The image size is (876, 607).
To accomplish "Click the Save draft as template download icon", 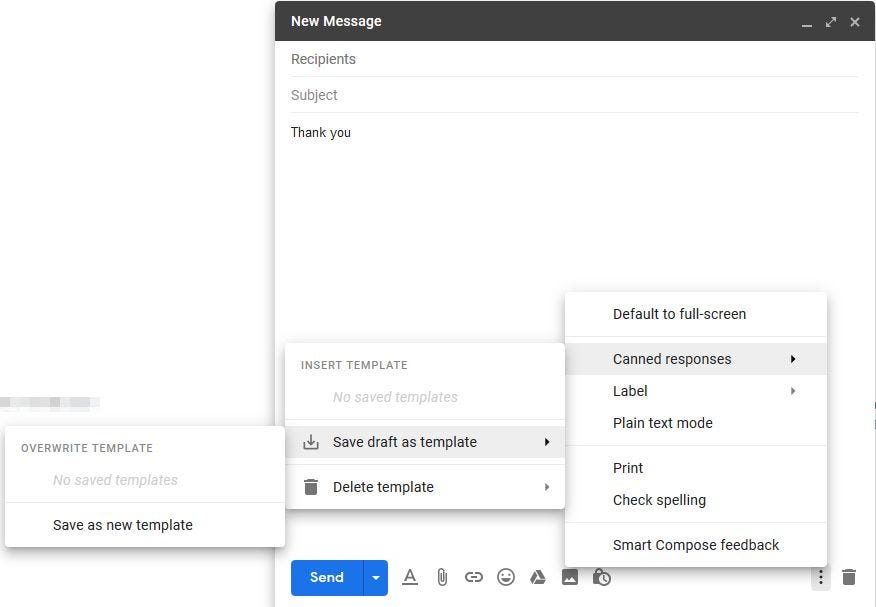I will 310,442.
